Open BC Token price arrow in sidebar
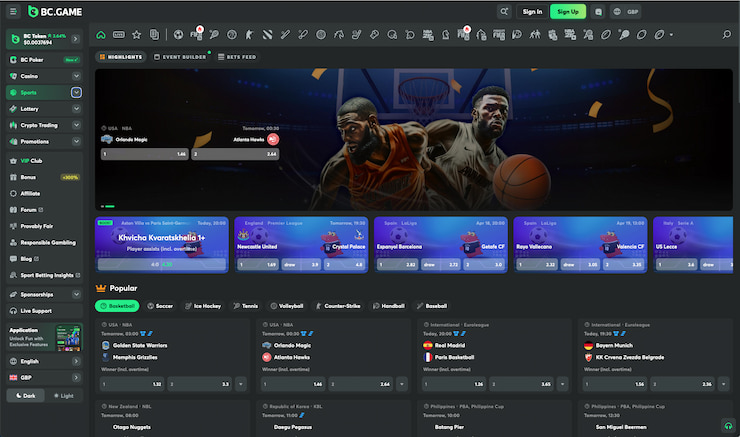Viewport: 740px width, 437px height. coord(76,39)
